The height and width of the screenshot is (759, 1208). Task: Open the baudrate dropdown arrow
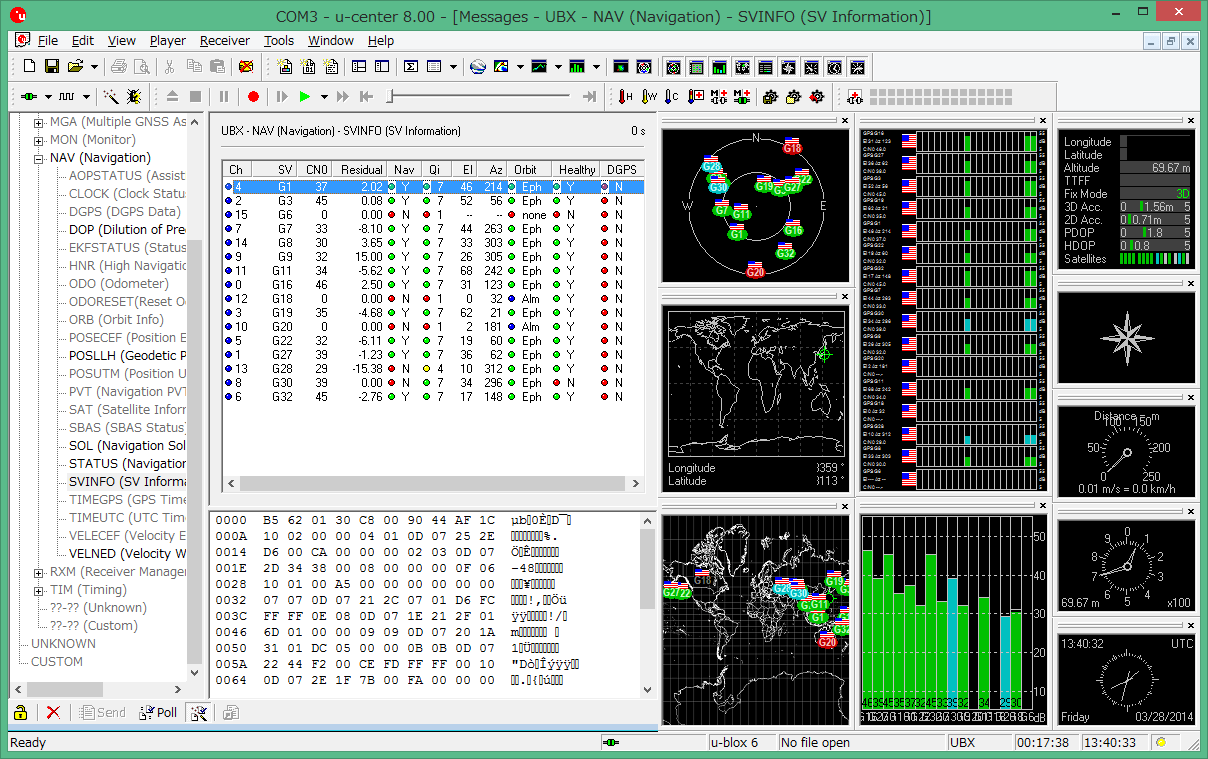coord(87,97)
